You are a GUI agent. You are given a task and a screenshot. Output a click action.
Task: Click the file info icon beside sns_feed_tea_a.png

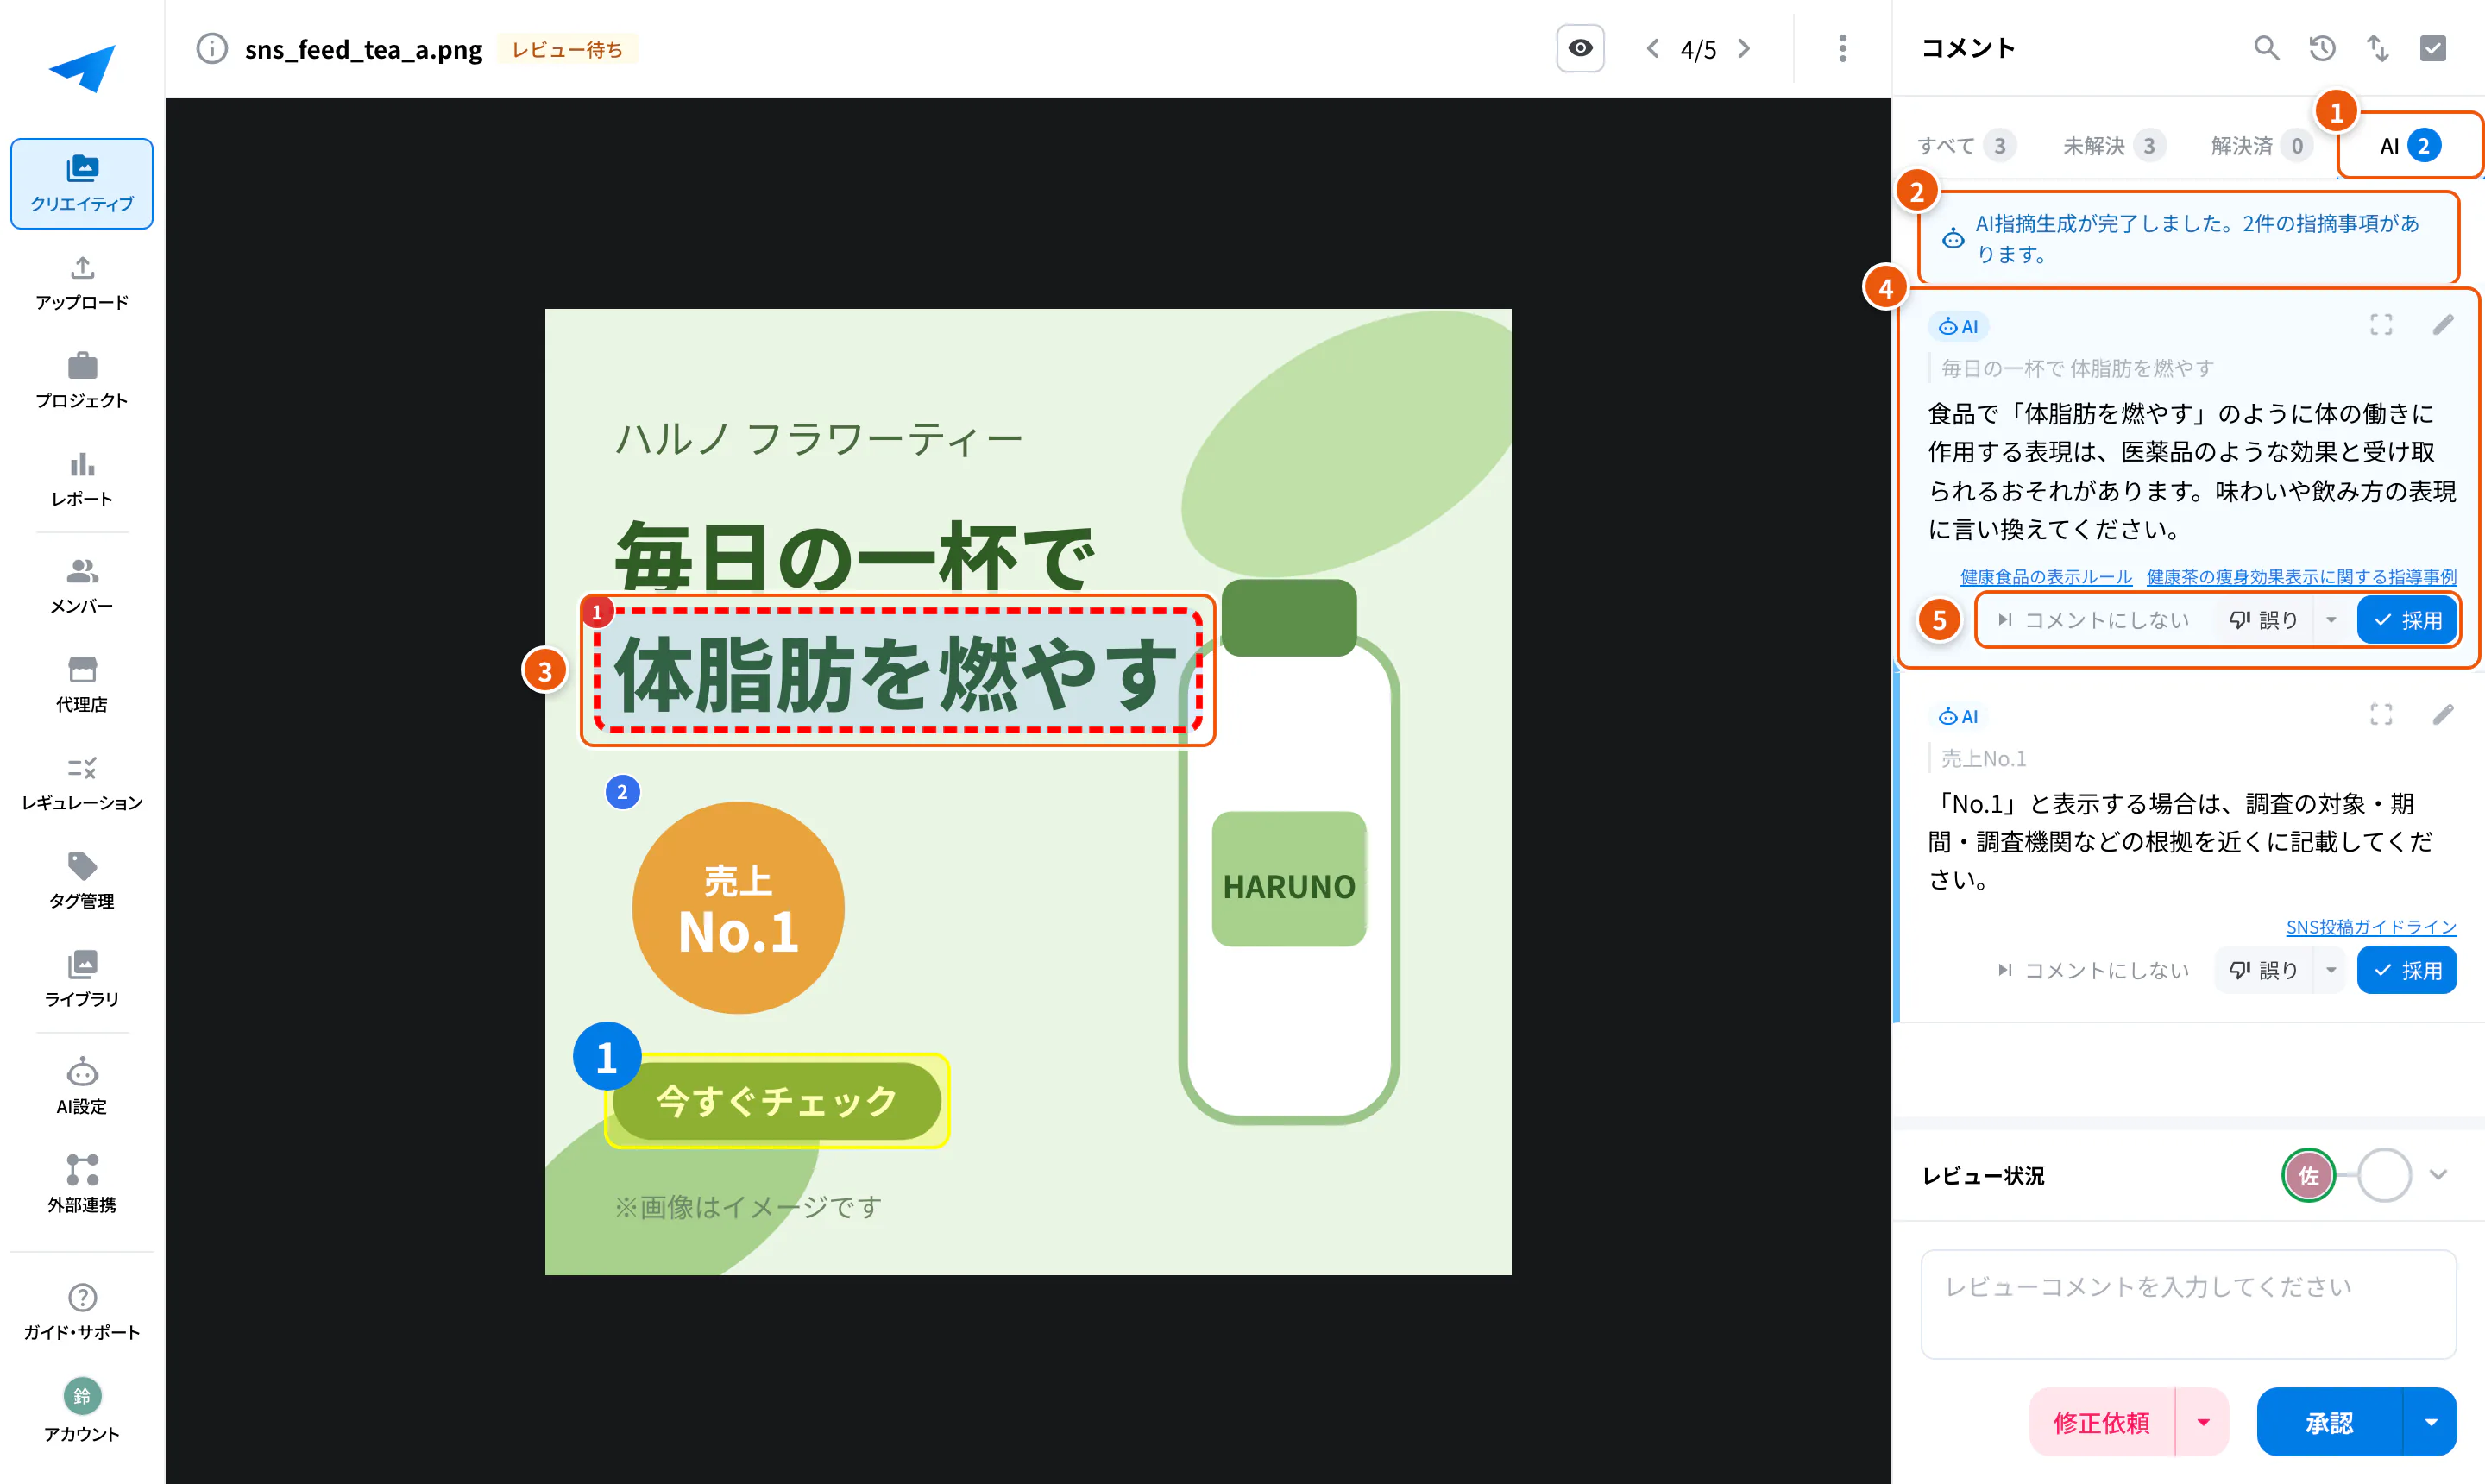click(211, 48)
